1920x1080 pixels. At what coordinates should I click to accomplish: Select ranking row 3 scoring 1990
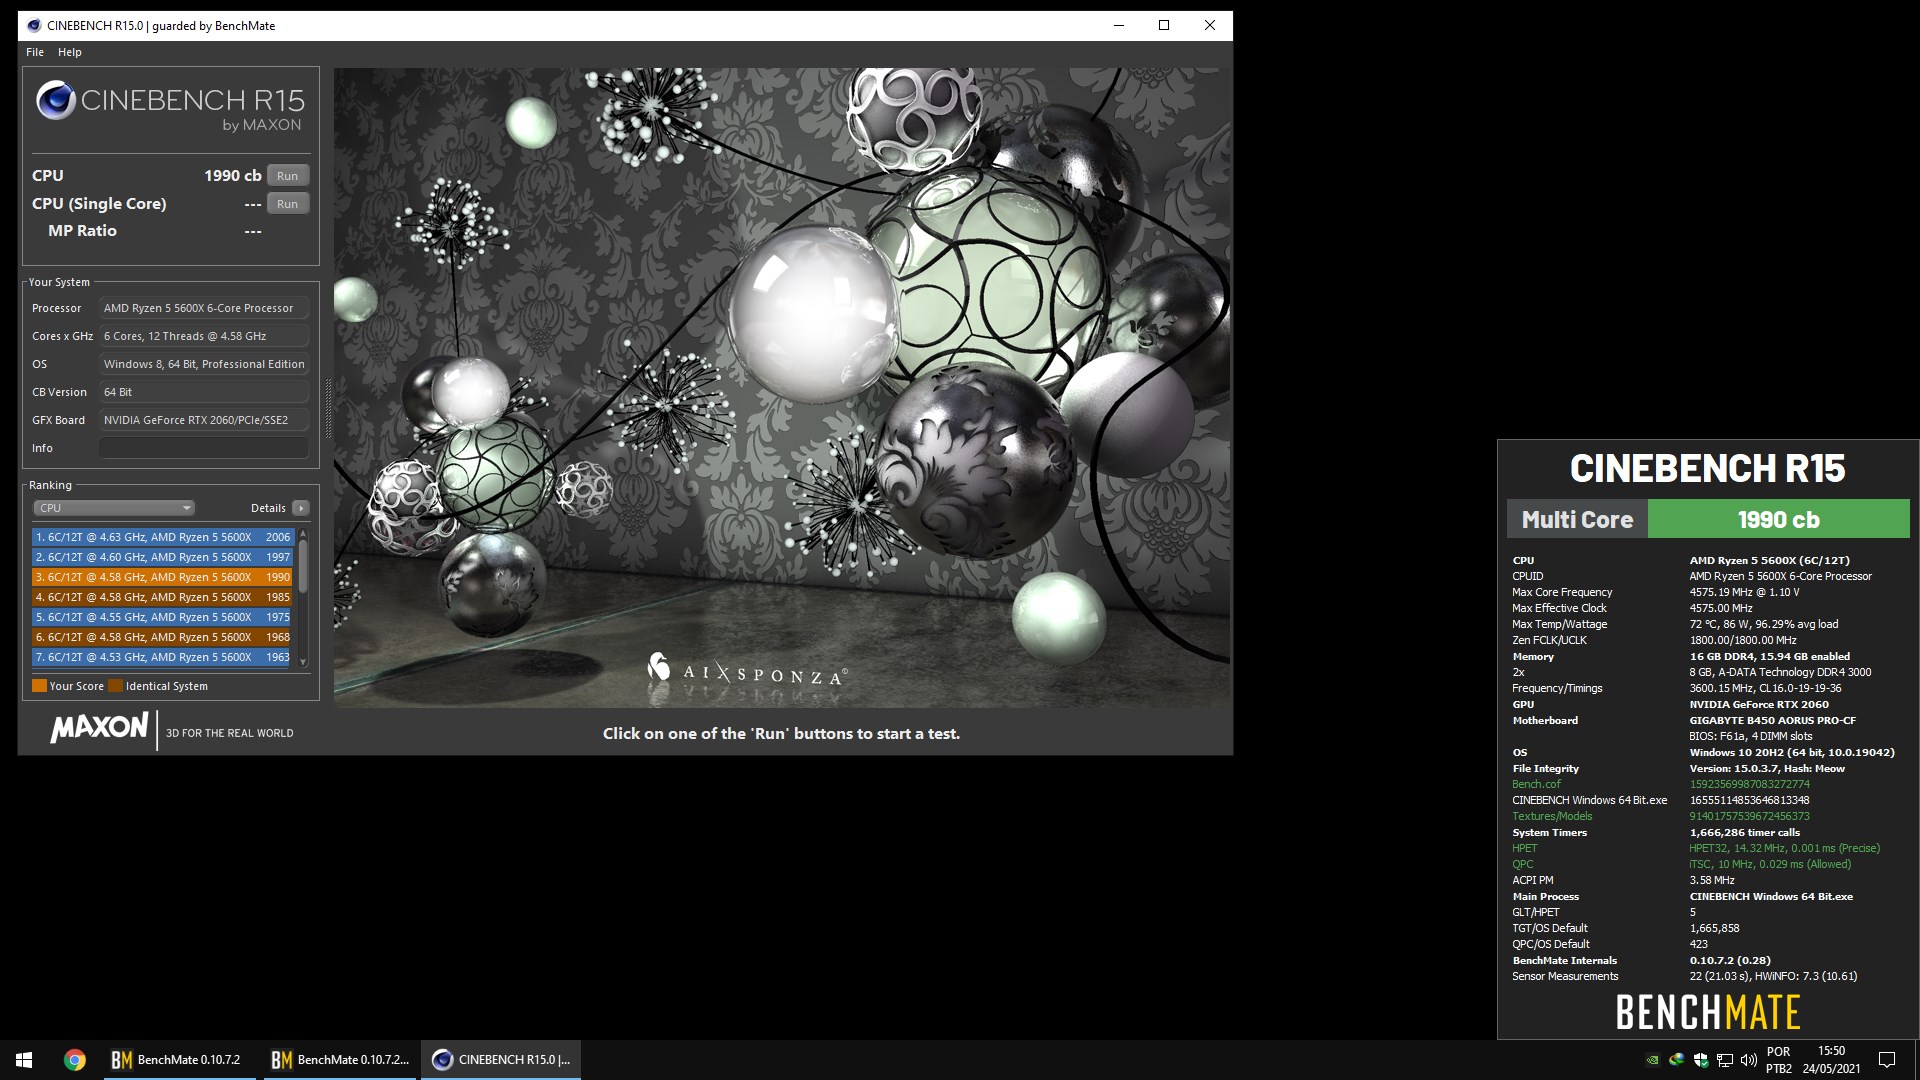[x=163, y=577]
